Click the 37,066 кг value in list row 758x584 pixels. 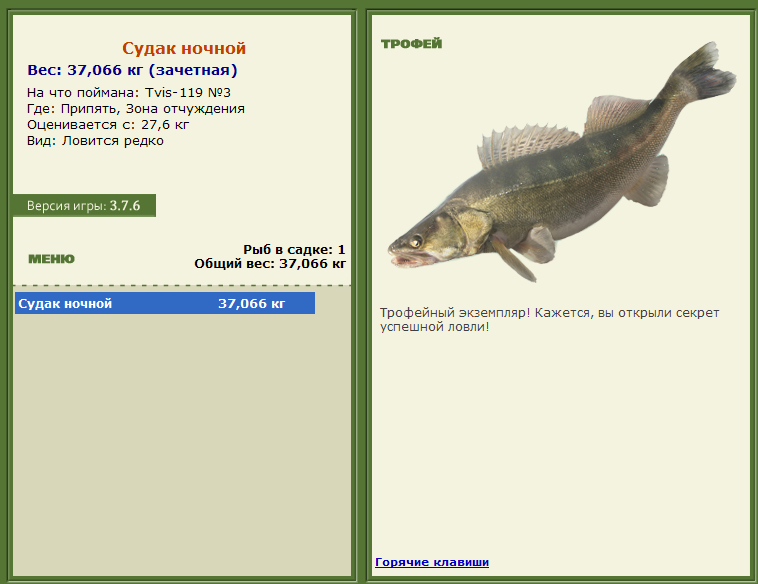[x=251, y=304]
